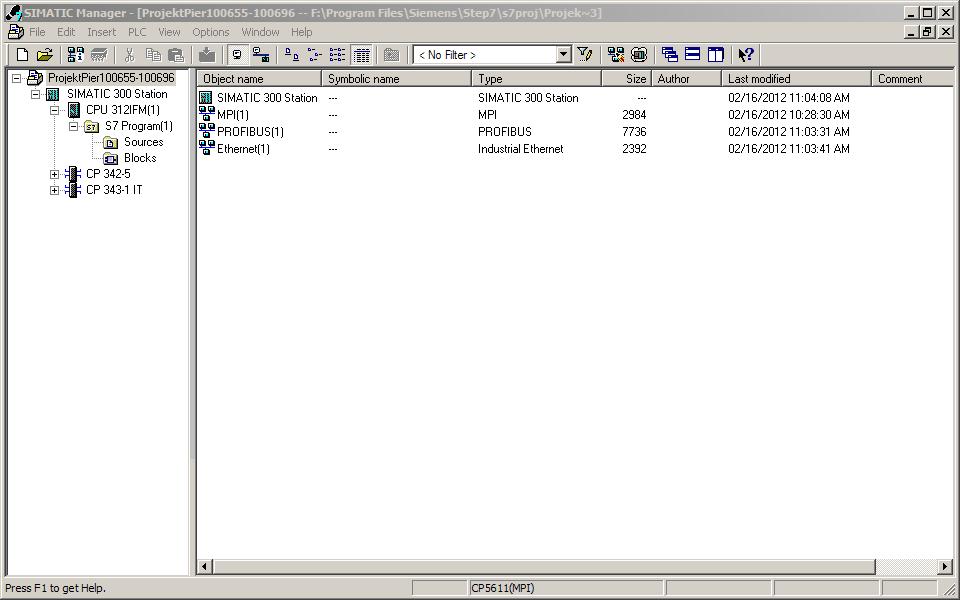Select ProjektPier100655-100696 in the tree
Image resolution: width=960 pixels, height=600 pixels.
111,78
